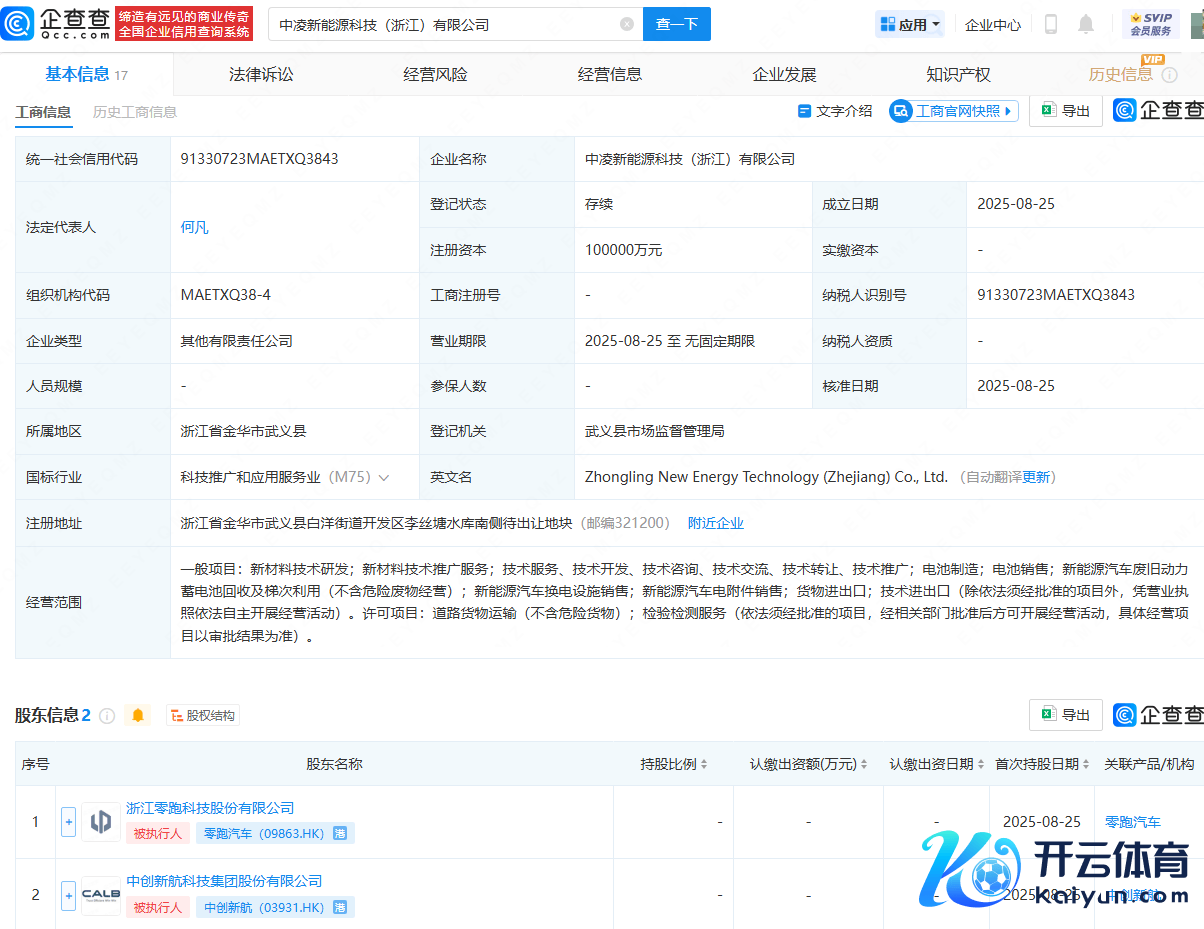This screenshot has width=1204, height=929.
Task: Click the mobile phone icon in header
Action: (1051, 24)
